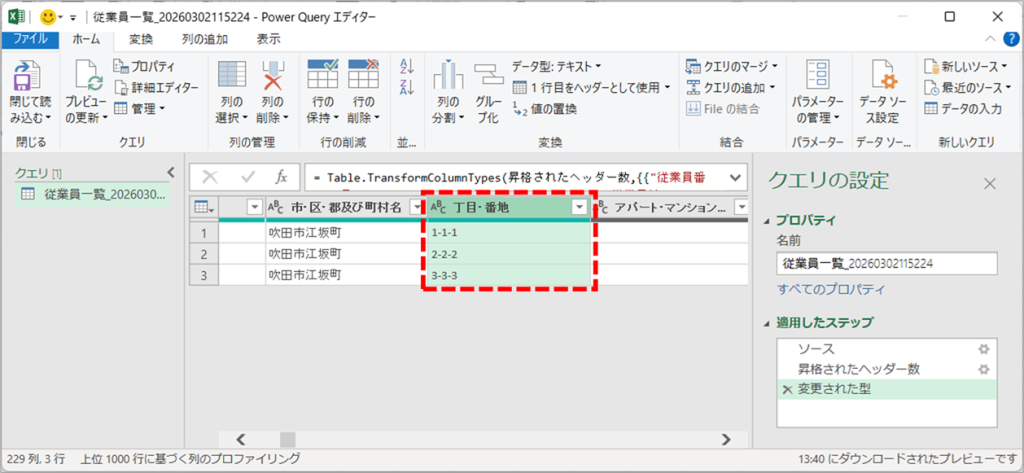Open the クエリのマージ dropdown
The width and height of the screenshot is (1024, 473).
pyautogui.click(x=732, y=66)
